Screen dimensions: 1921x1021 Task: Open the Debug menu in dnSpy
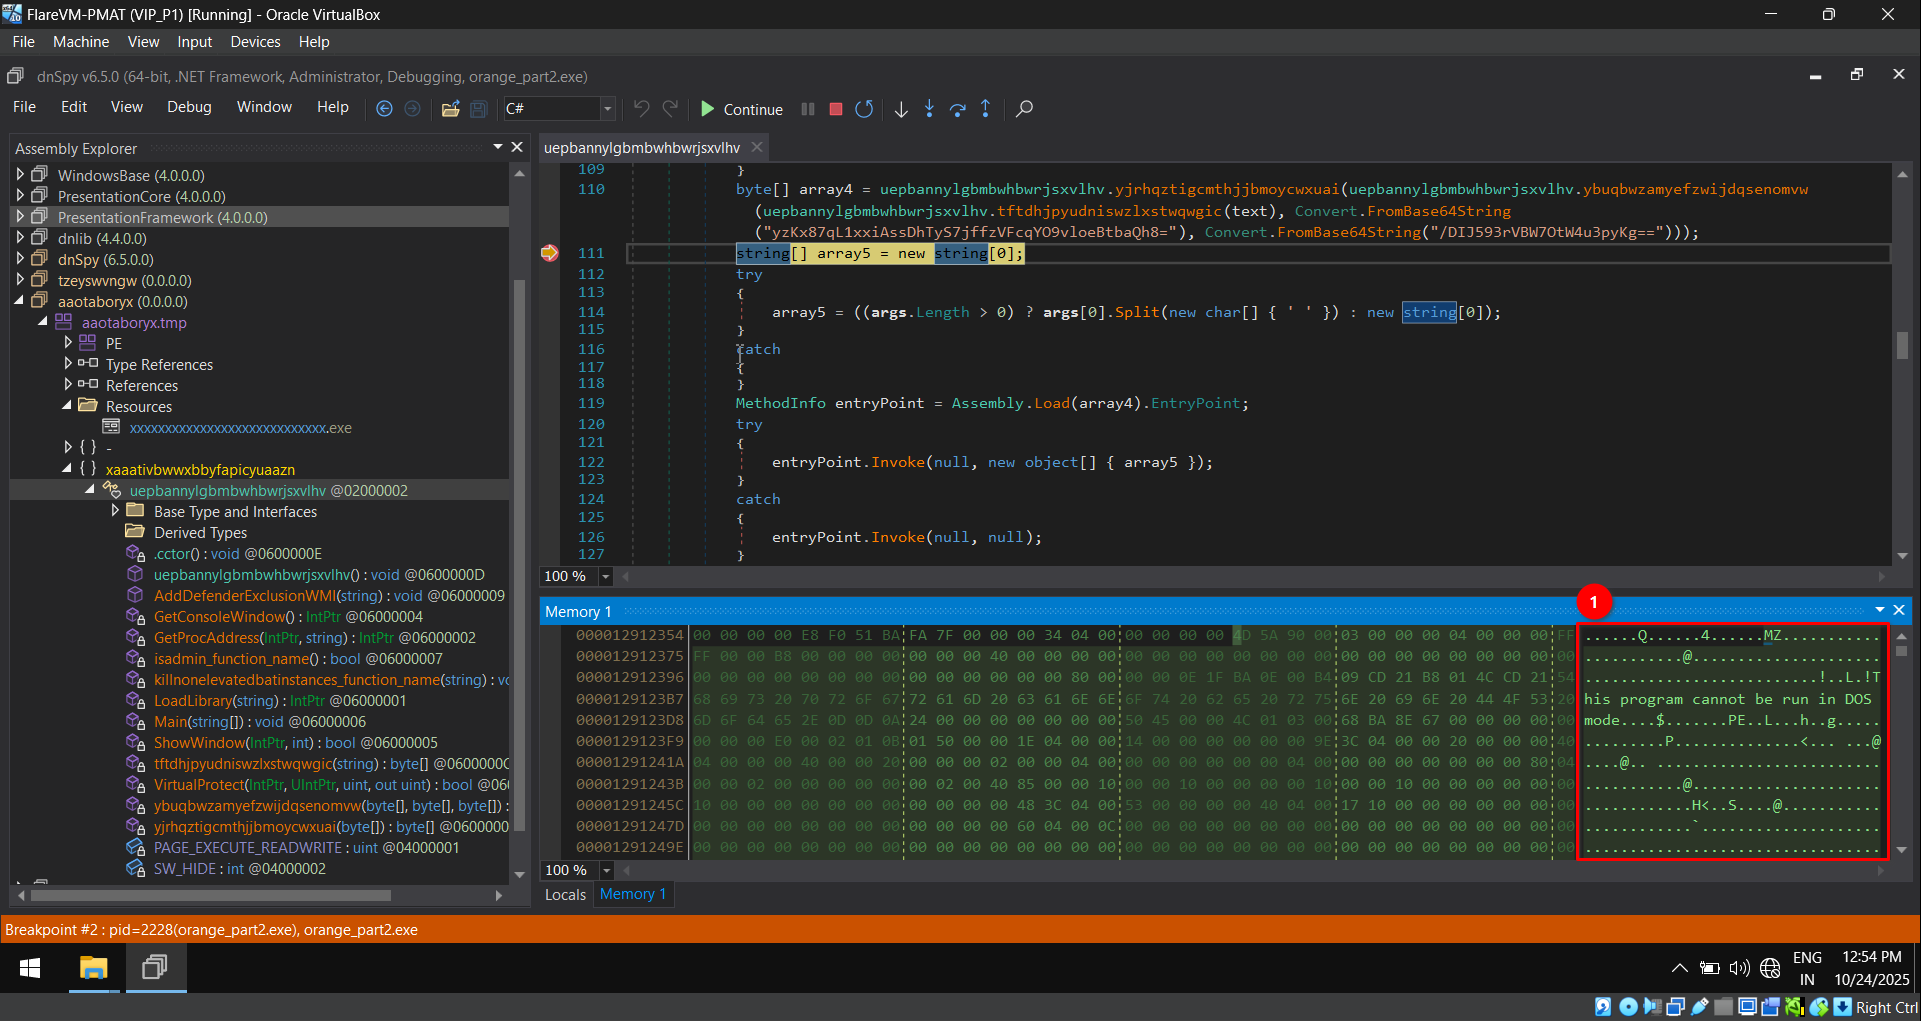click(x=189, y=107)
